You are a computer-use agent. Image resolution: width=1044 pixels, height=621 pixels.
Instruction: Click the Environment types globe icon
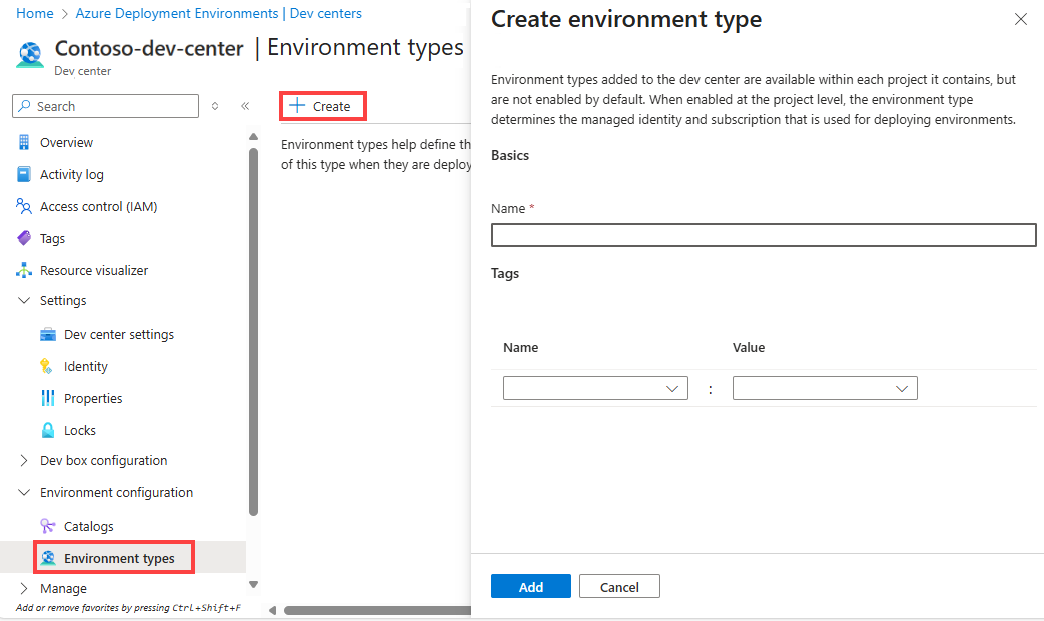[x=48, y=558]
